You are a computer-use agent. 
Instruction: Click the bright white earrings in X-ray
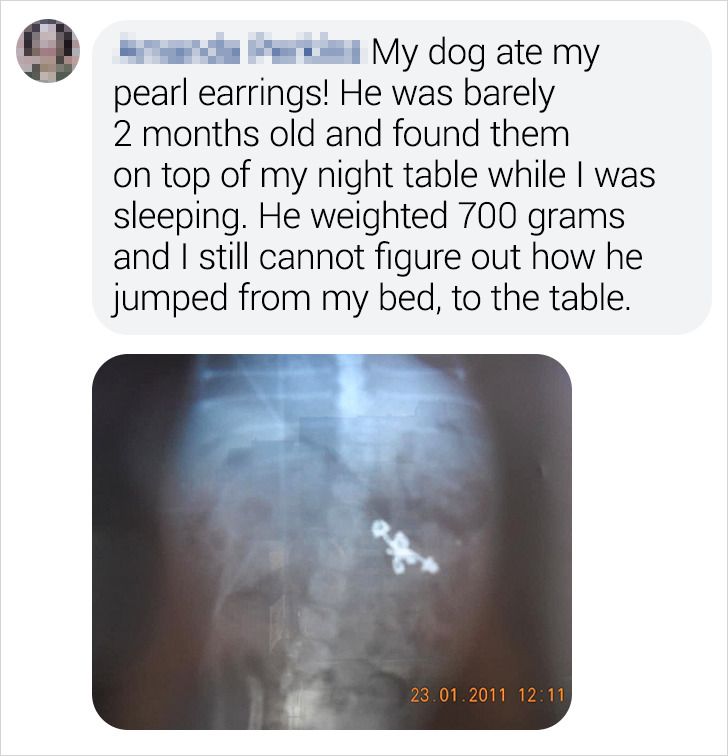[x=404, y=547]
